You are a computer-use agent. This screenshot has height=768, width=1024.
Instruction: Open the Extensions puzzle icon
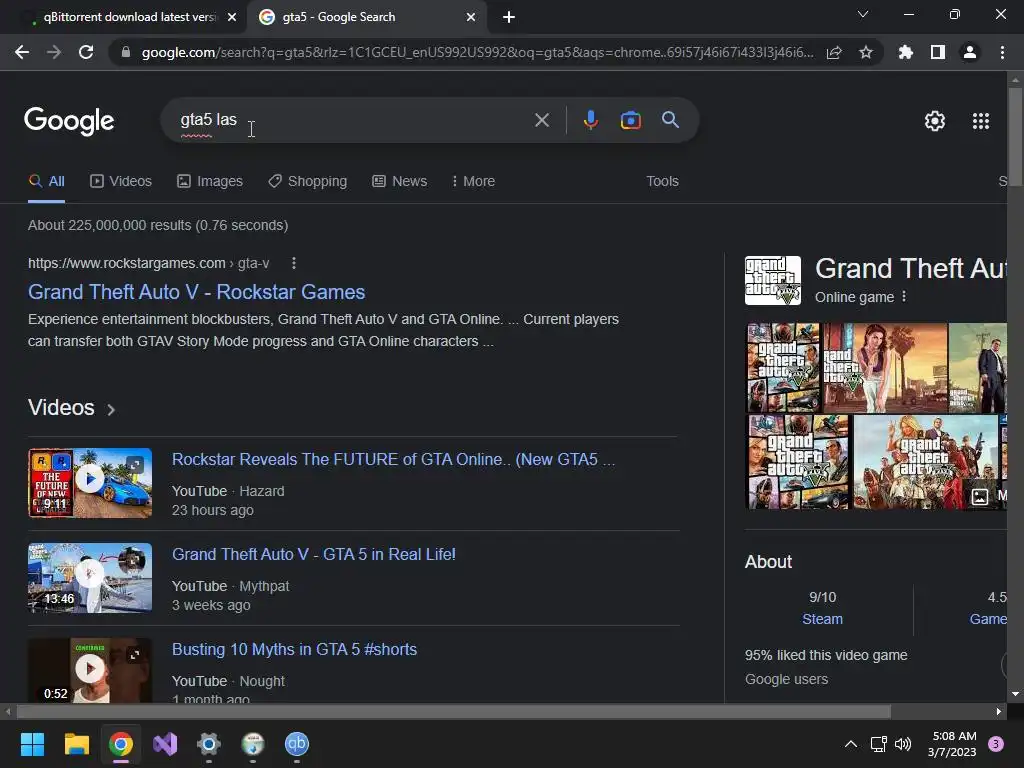(906, 52)
